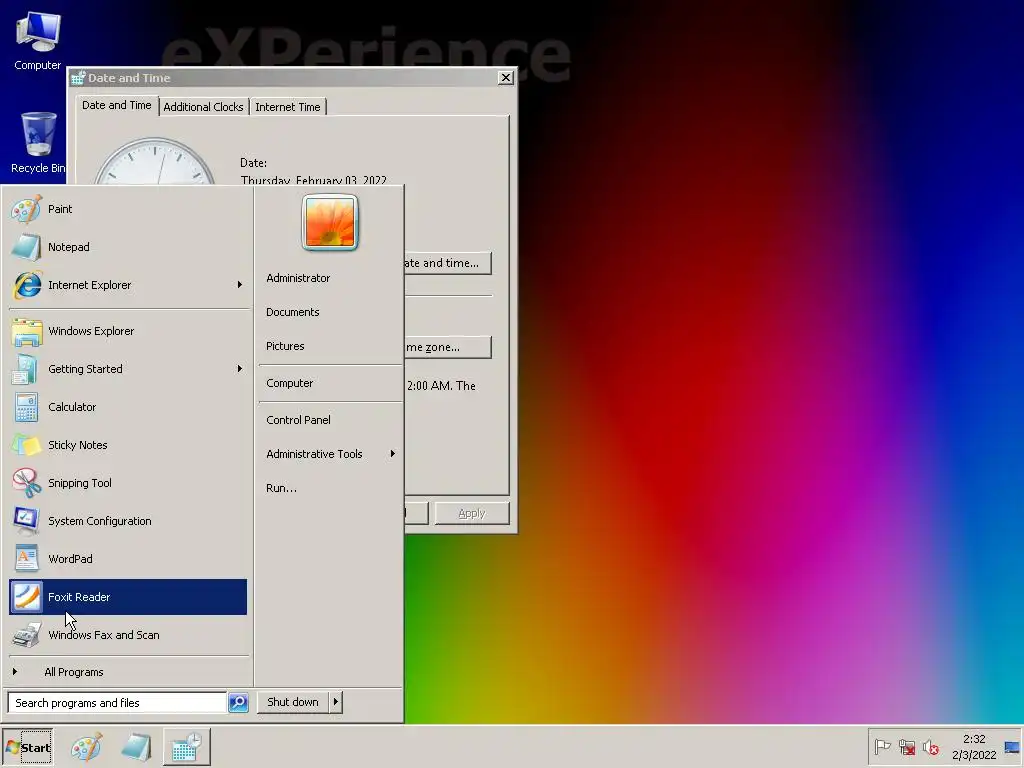Launch the Foxit Reader icon
The width and height of the screenshot is (1024, 768).
pos(26,596)
